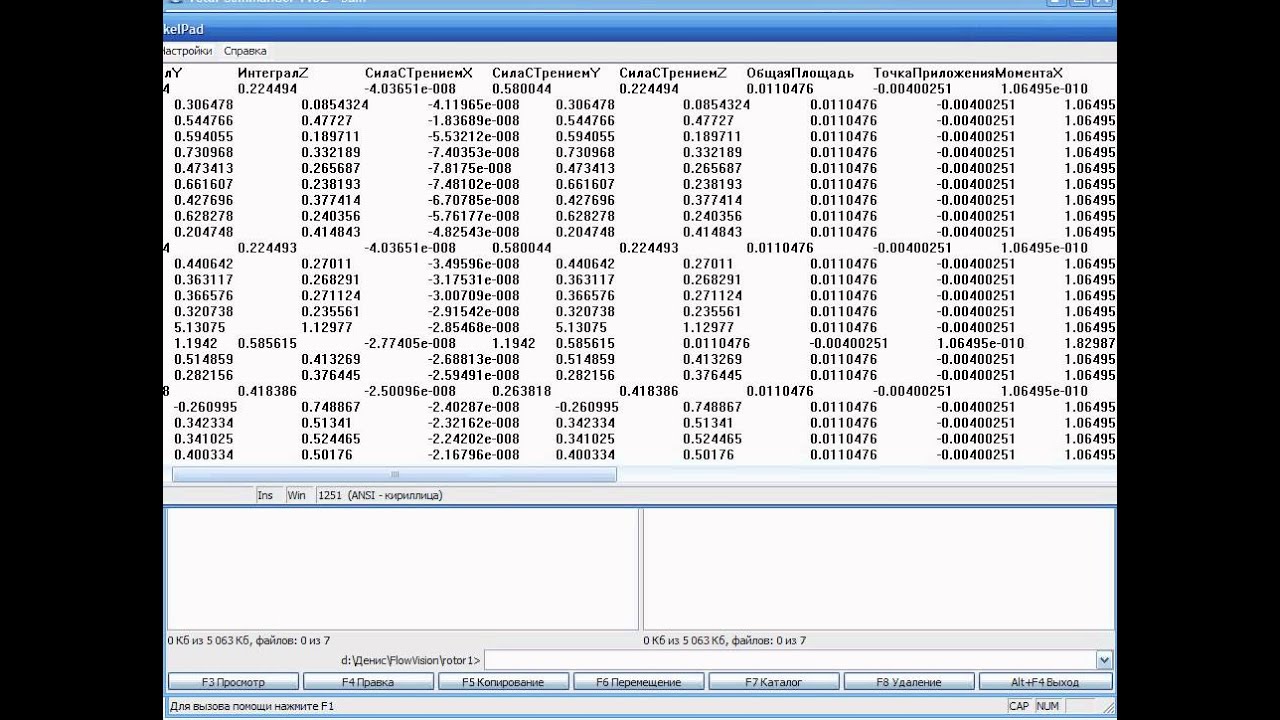This screenshot has width=1280, height=720.
Task: Click the value -2.91542e-008
Action: (474, 313)
